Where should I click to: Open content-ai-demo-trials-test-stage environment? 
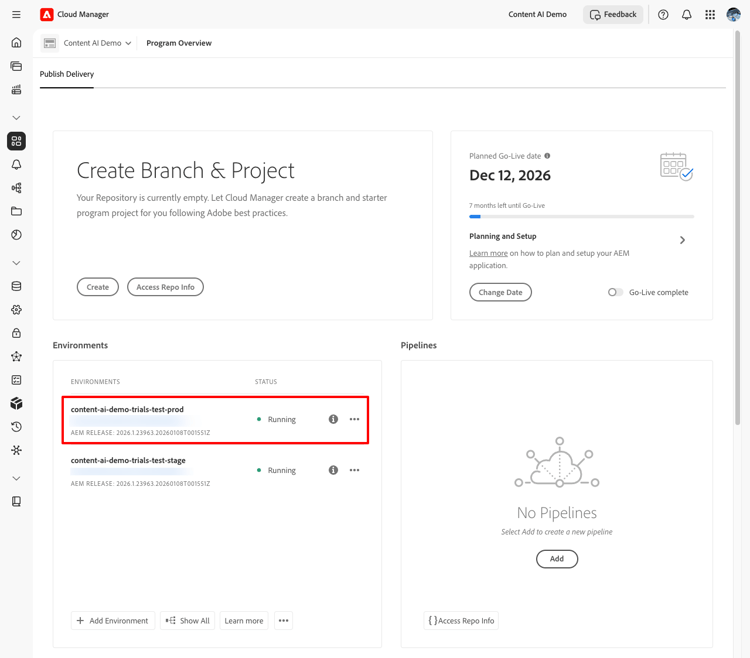(128, 460)
